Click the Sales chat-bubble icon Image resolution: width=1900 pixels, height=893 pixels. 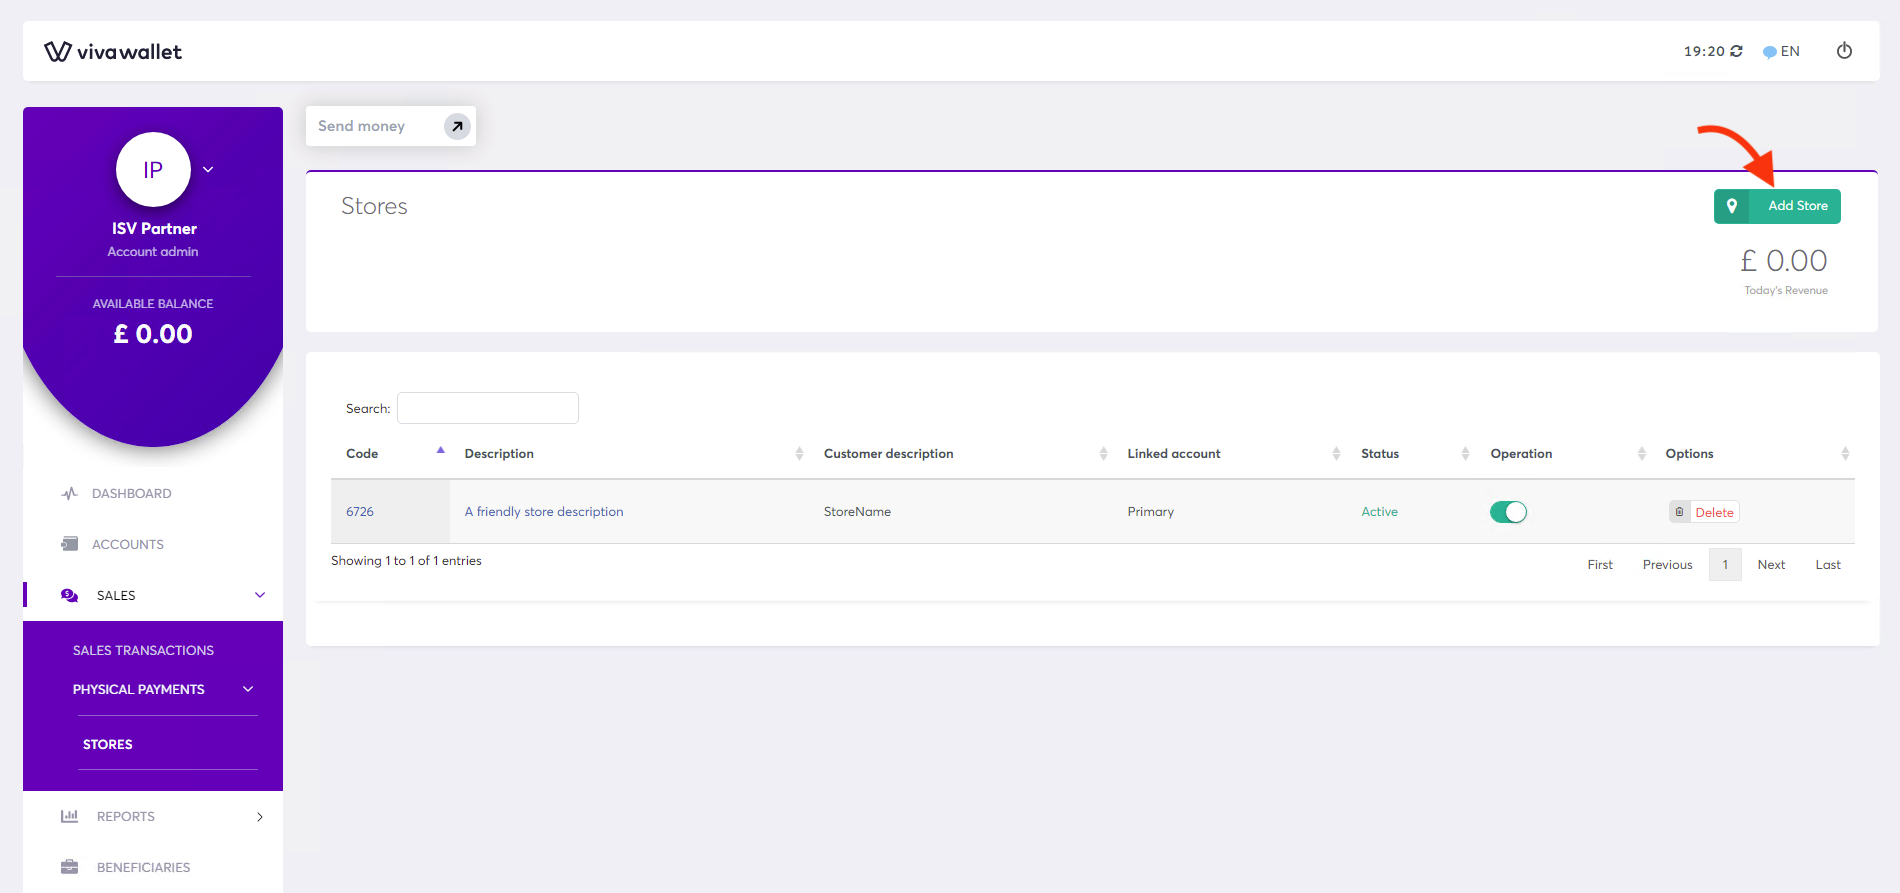[69, 595]
